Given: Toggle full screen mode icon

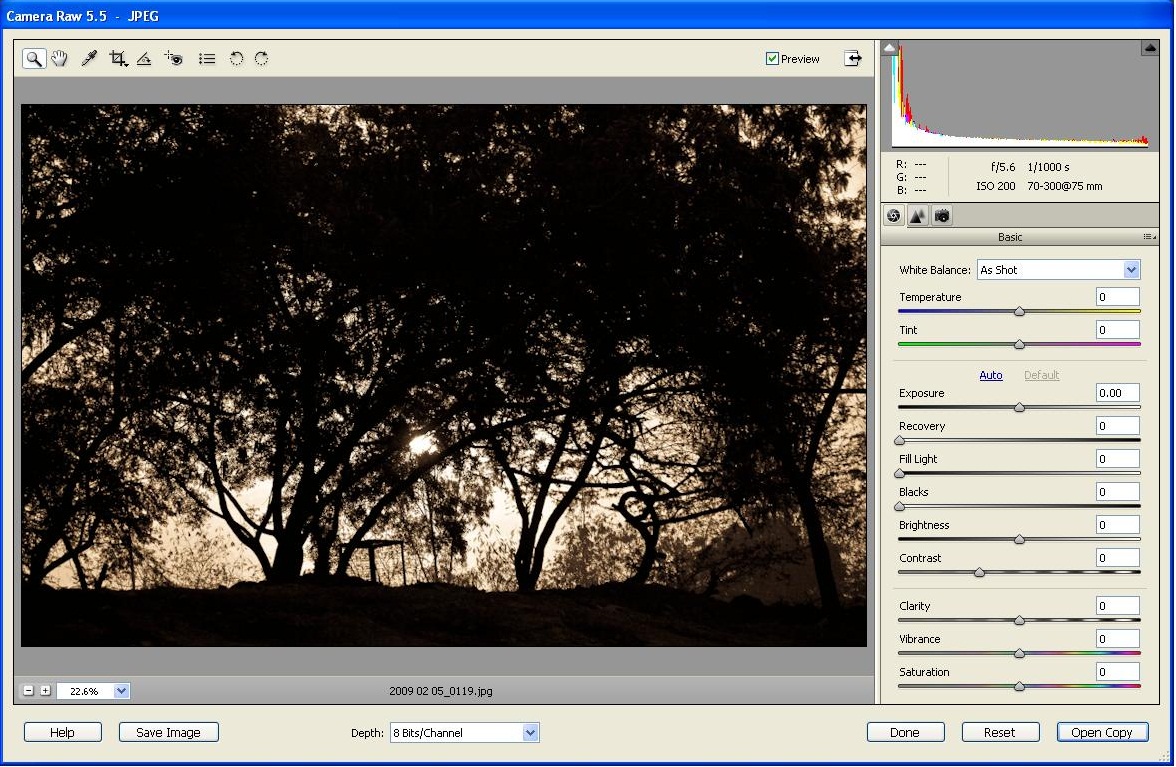Looking at the screenshot, I should pos(852,59).
